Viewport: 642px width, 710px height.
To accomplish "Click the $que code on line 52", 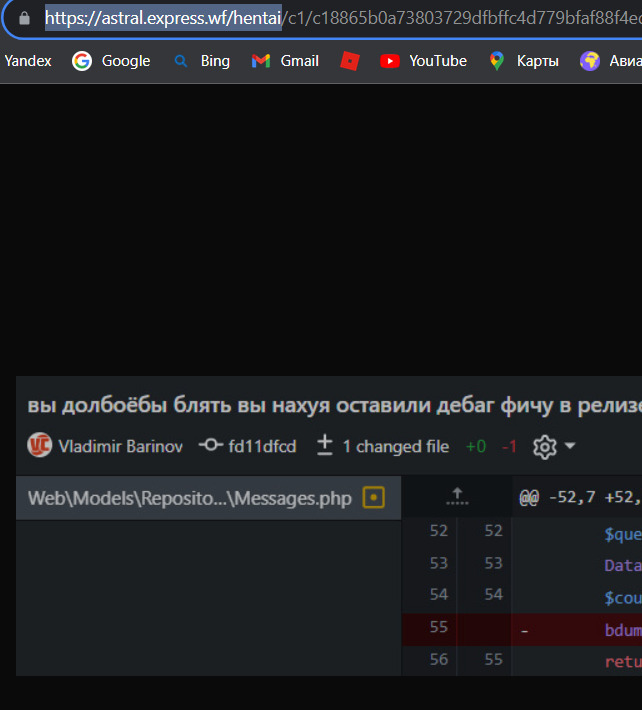I will coord(623,535).
